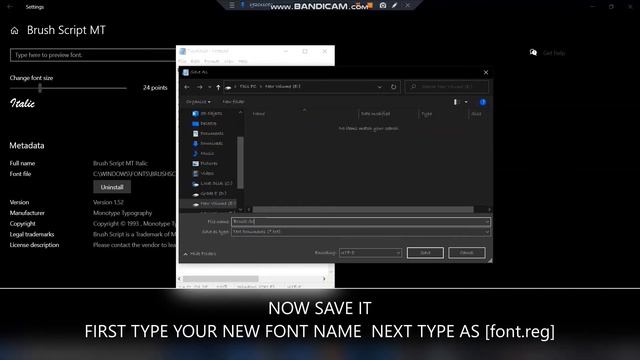Image resolution: width=640 pixels, height=360 pixels.
Task: Sort by Date modified column header
Action: click(x=375, y=114)
